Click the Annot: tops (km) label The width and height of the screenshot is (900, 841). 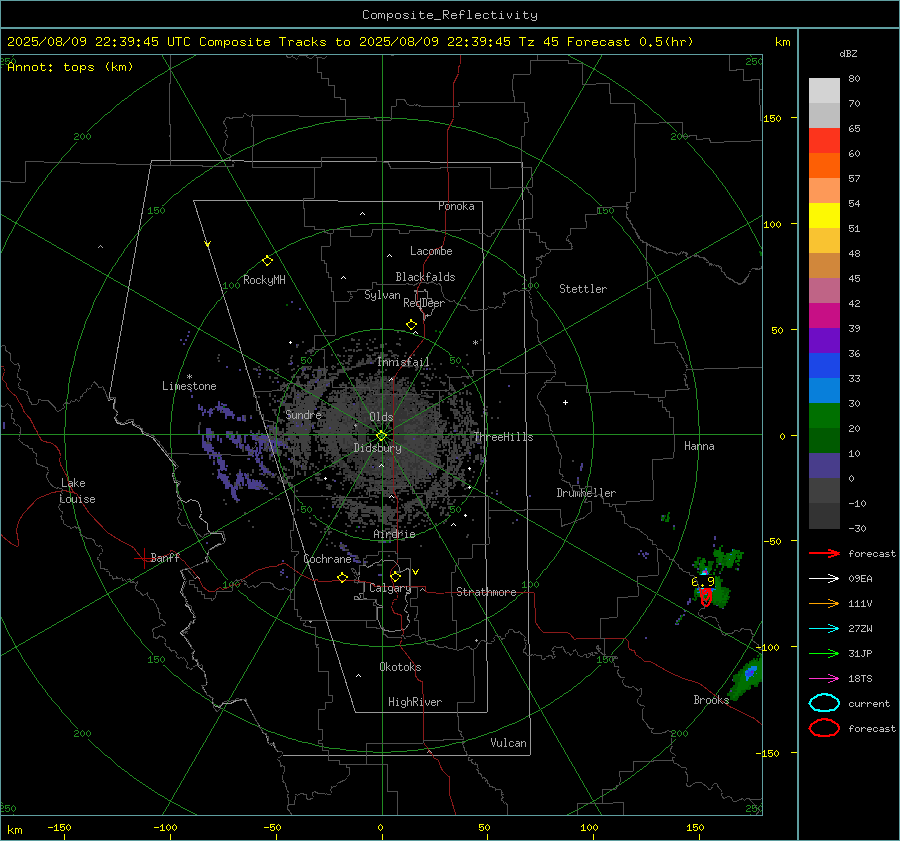[x=70, y=67]
